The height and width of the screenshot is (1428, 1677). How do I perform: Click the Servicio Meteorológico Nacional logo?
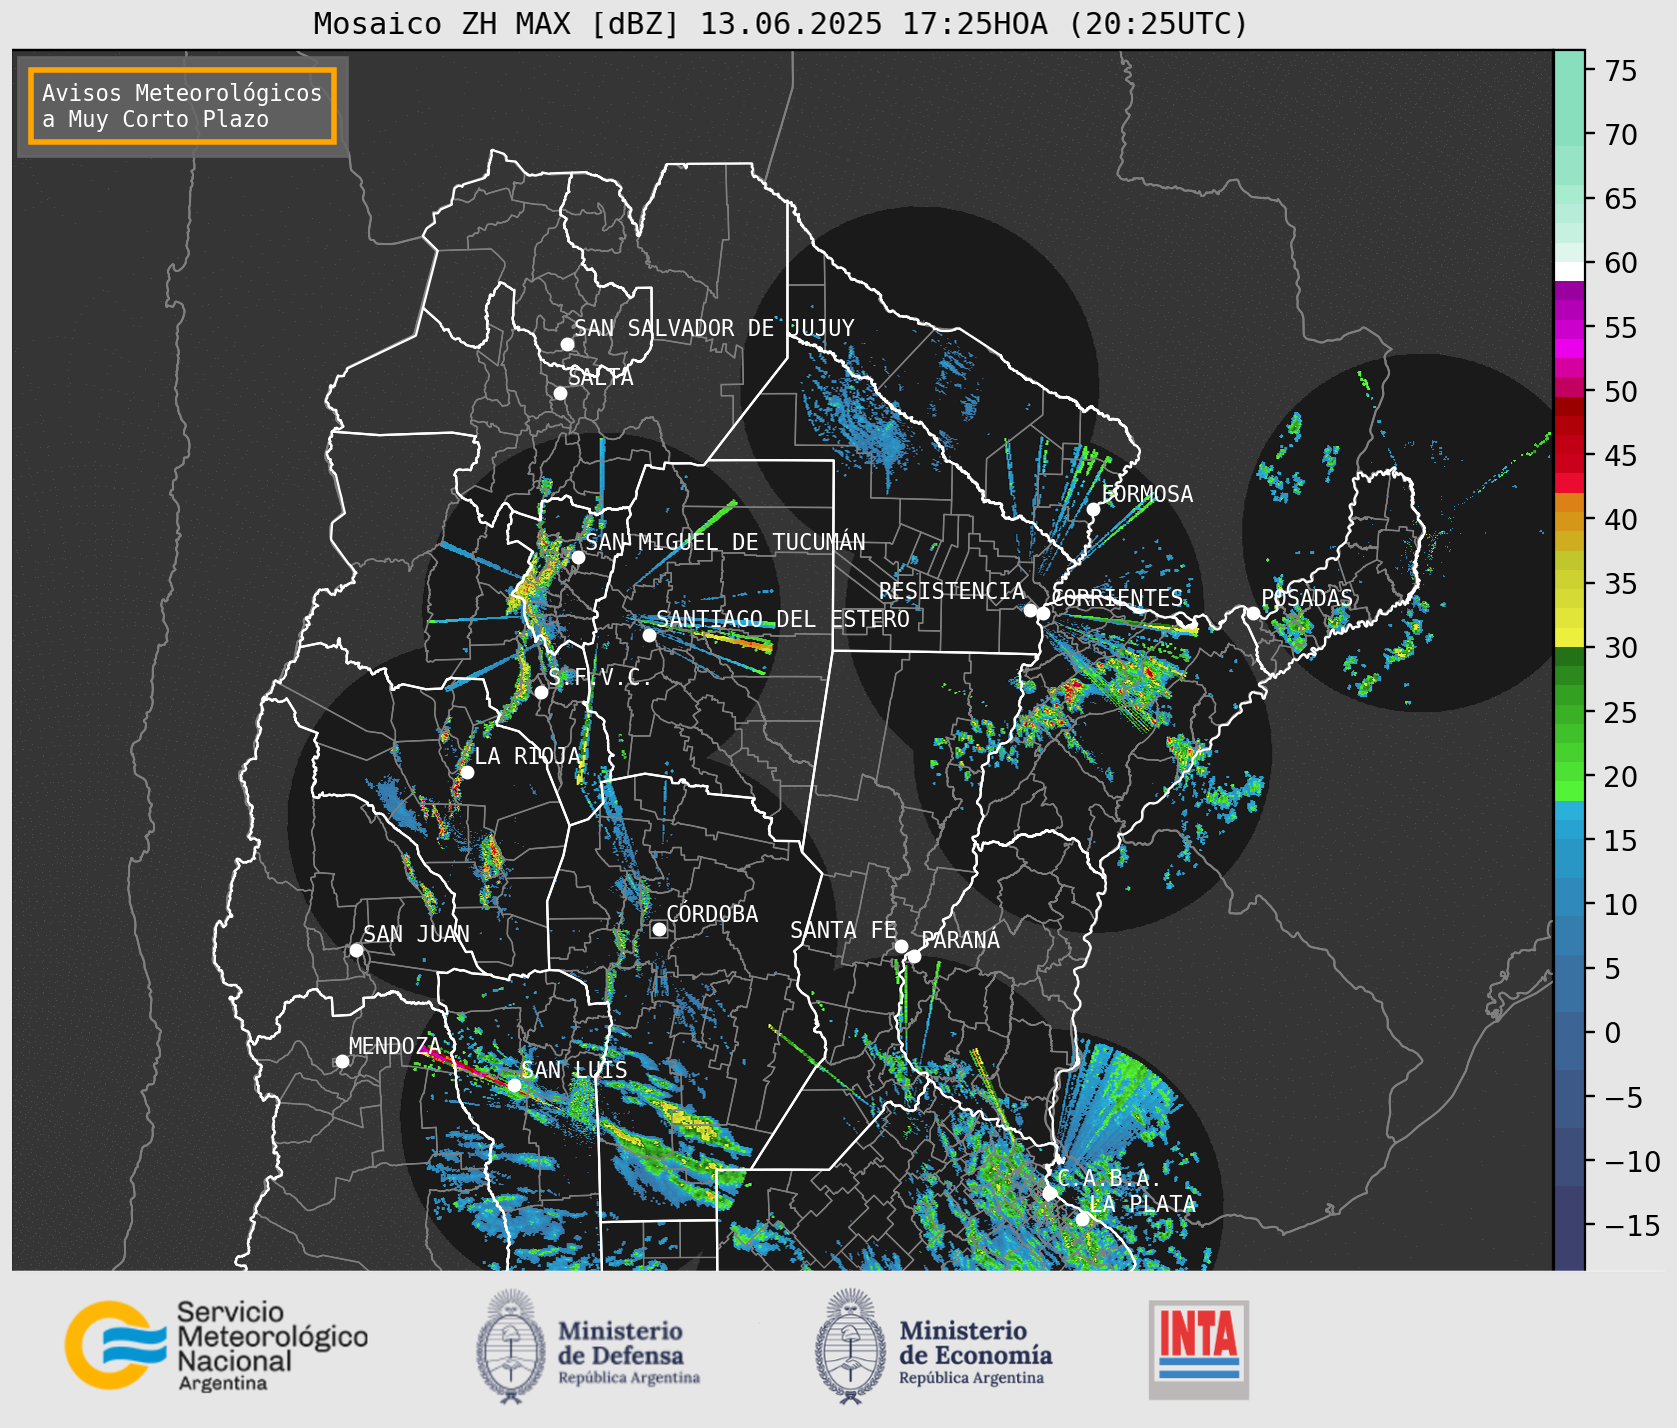click(x=217, y=1346)
